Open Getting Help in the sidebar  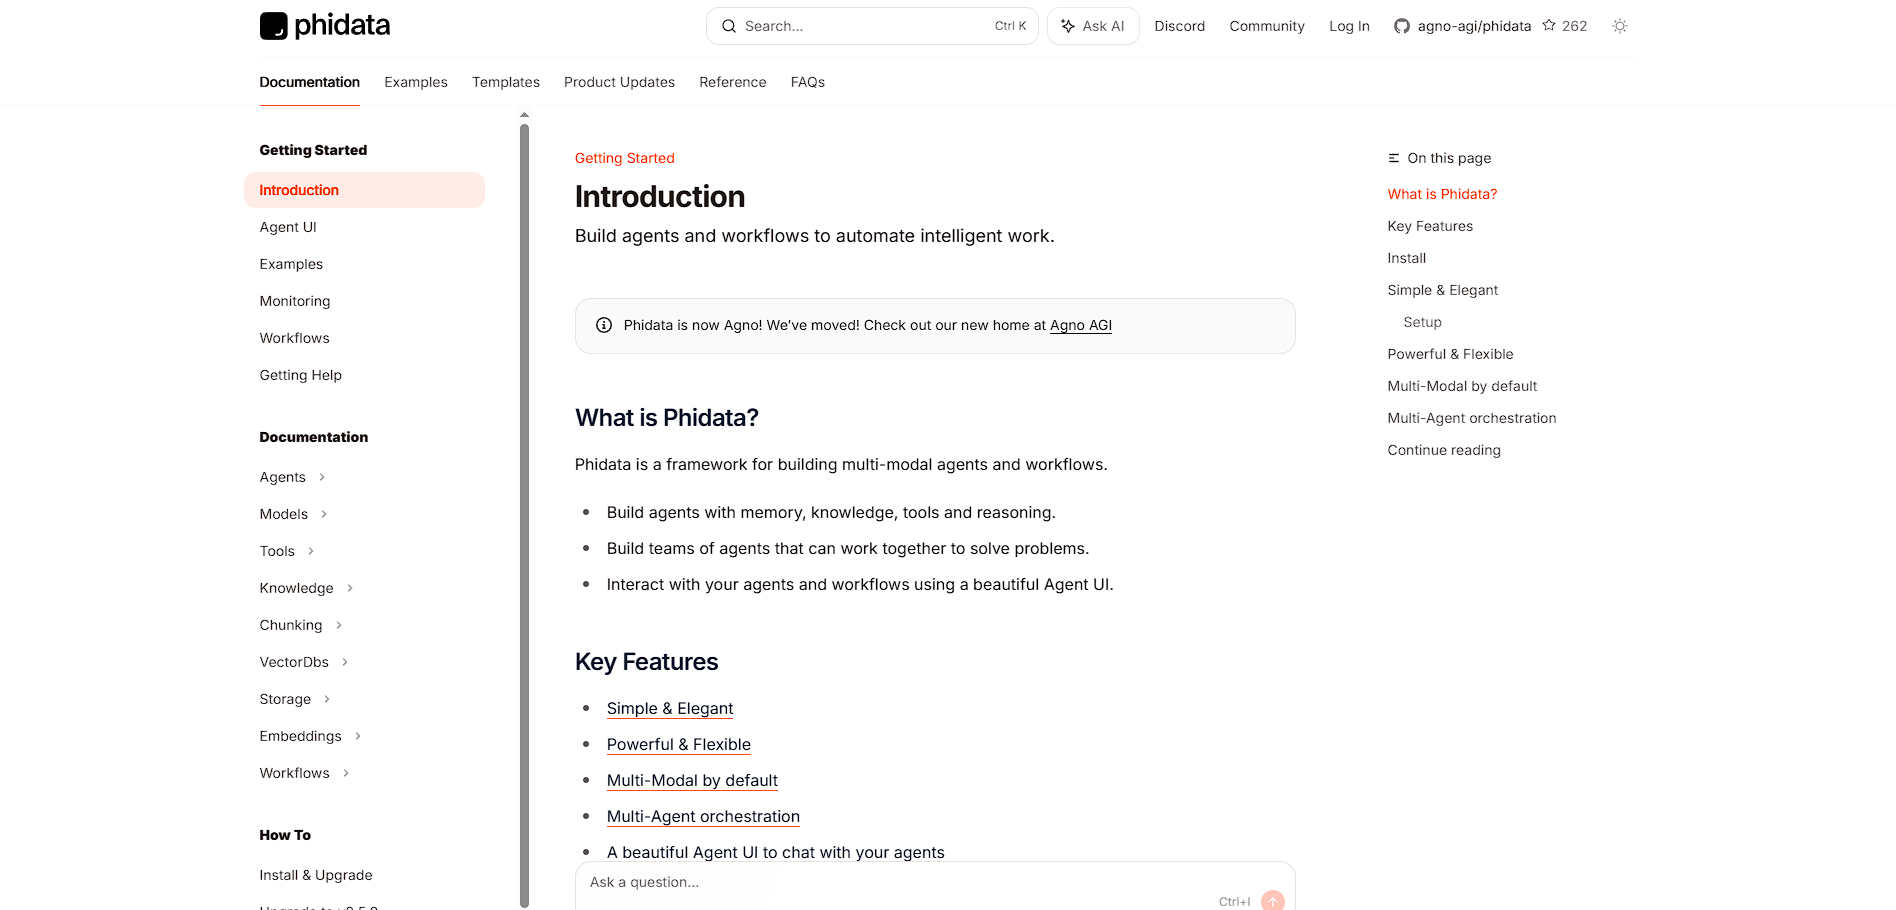tap(301, 375)
